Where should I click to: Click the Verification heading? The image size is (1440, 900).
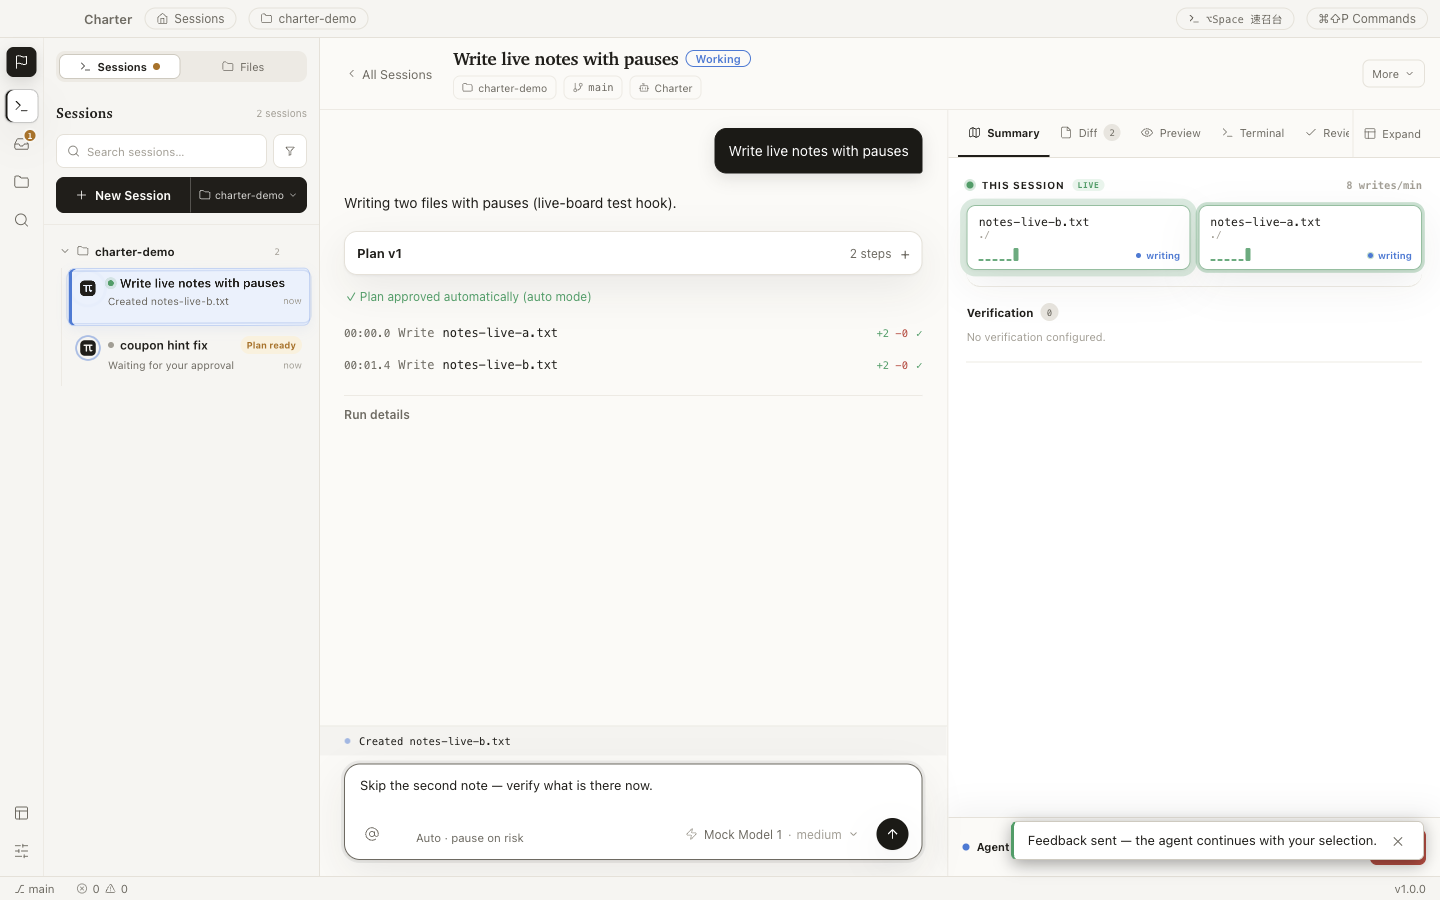pos(1000,313)
